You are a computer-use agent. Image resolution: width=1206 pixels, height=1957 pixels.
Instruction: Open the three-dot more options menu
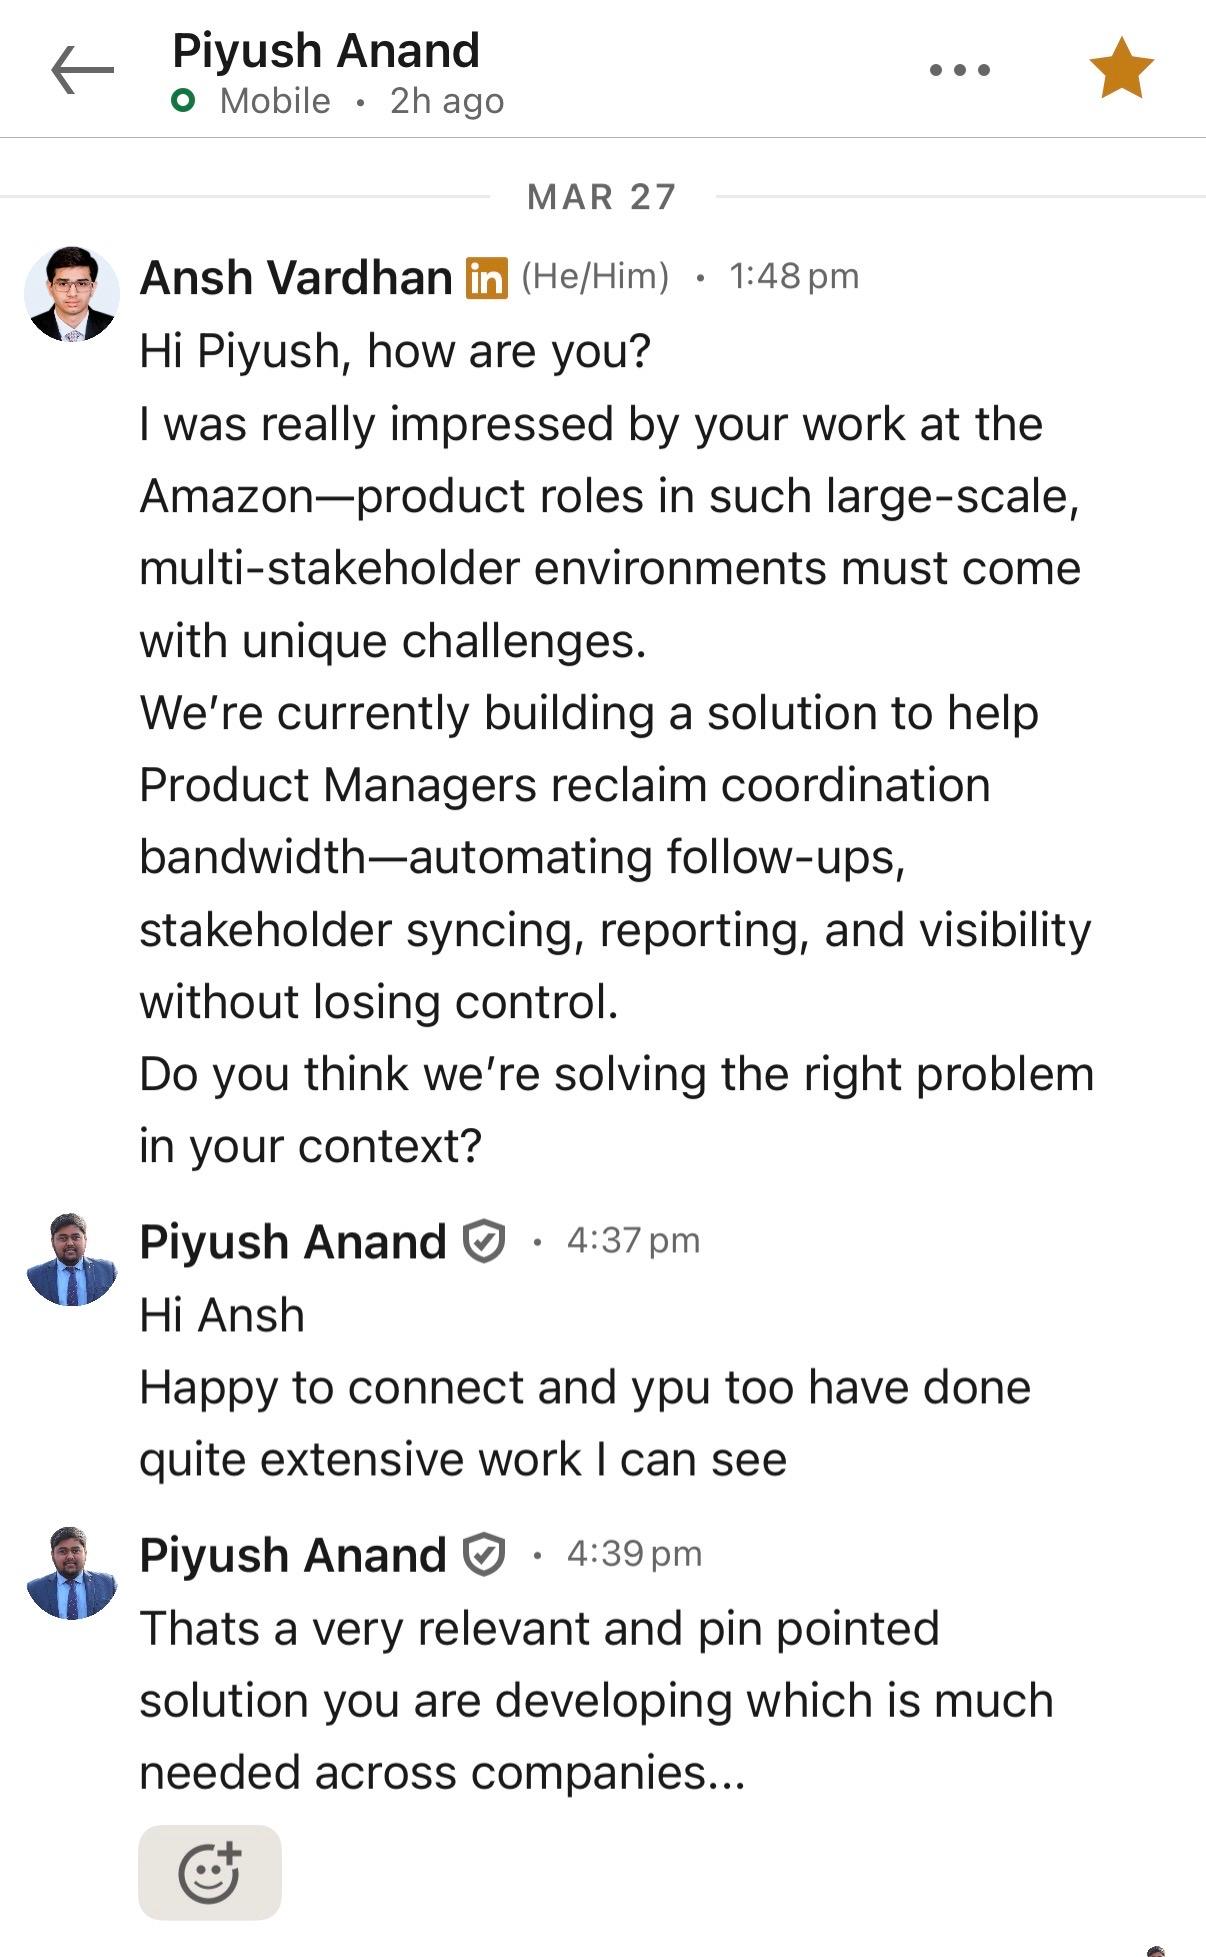(959, 70)
